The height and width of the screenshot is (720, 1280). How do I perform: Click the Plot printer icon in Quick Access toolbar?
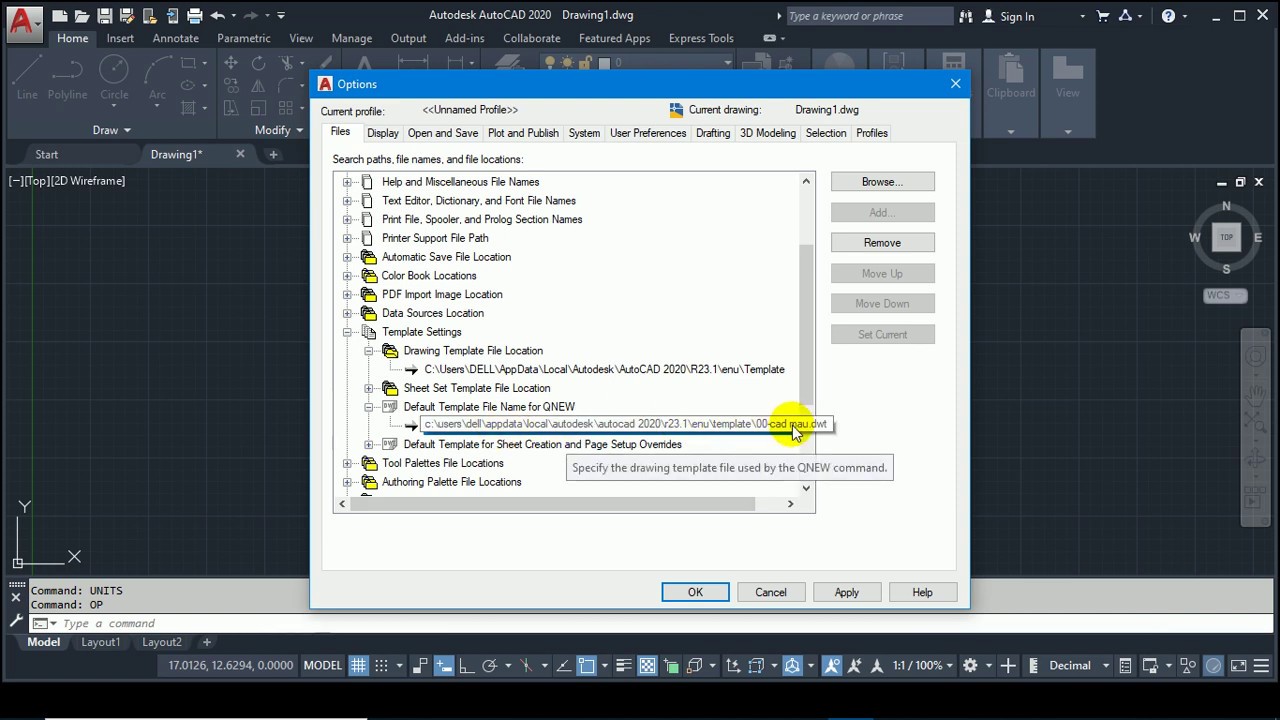[194, 16]
